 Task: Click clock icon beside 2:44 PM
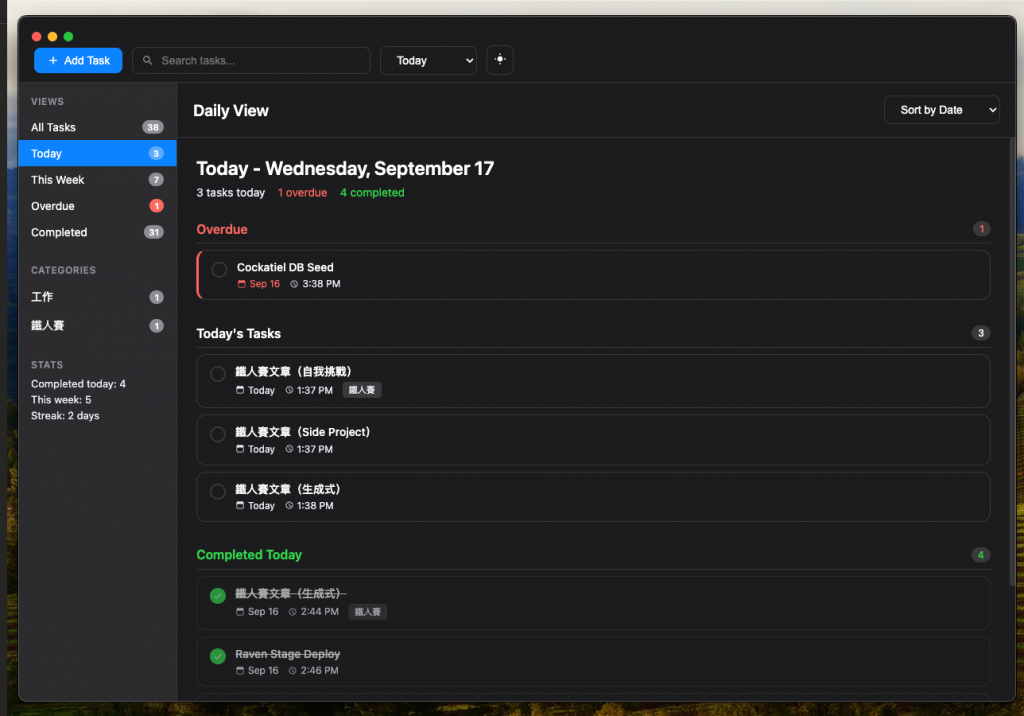tap(293, 611)
